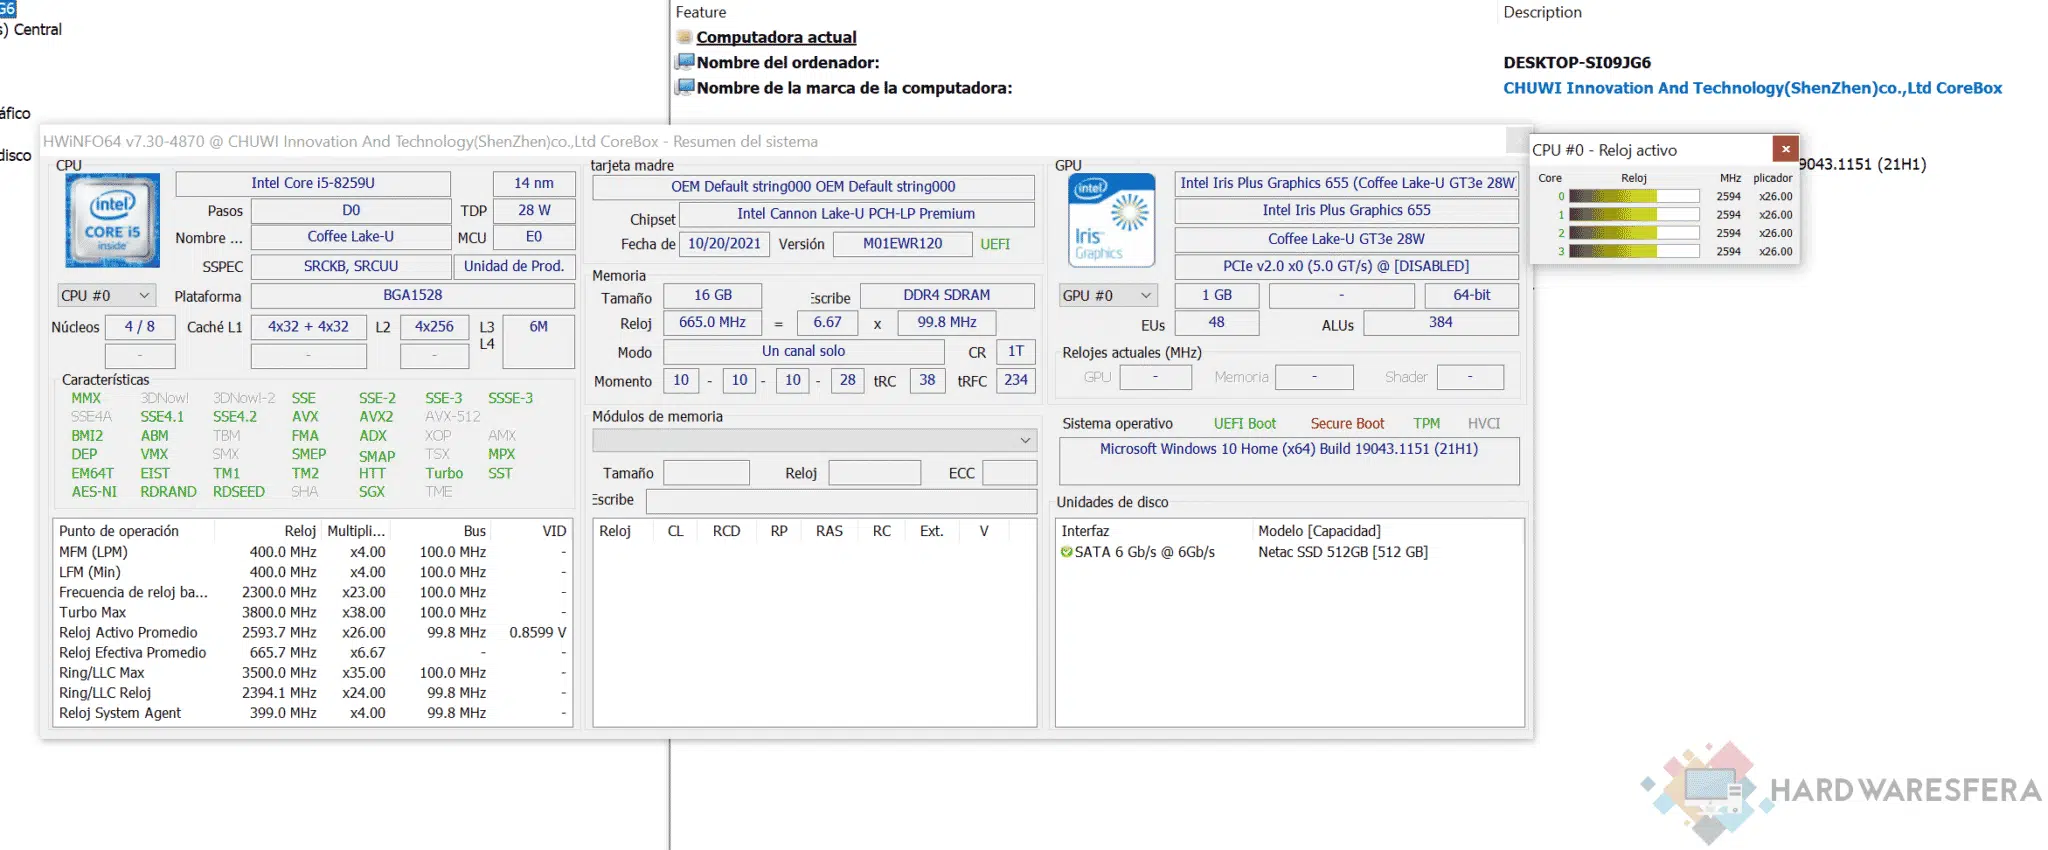Open the GPU #0 selector dropdown
2048x850 pixels.
(x=1108, y=296)
